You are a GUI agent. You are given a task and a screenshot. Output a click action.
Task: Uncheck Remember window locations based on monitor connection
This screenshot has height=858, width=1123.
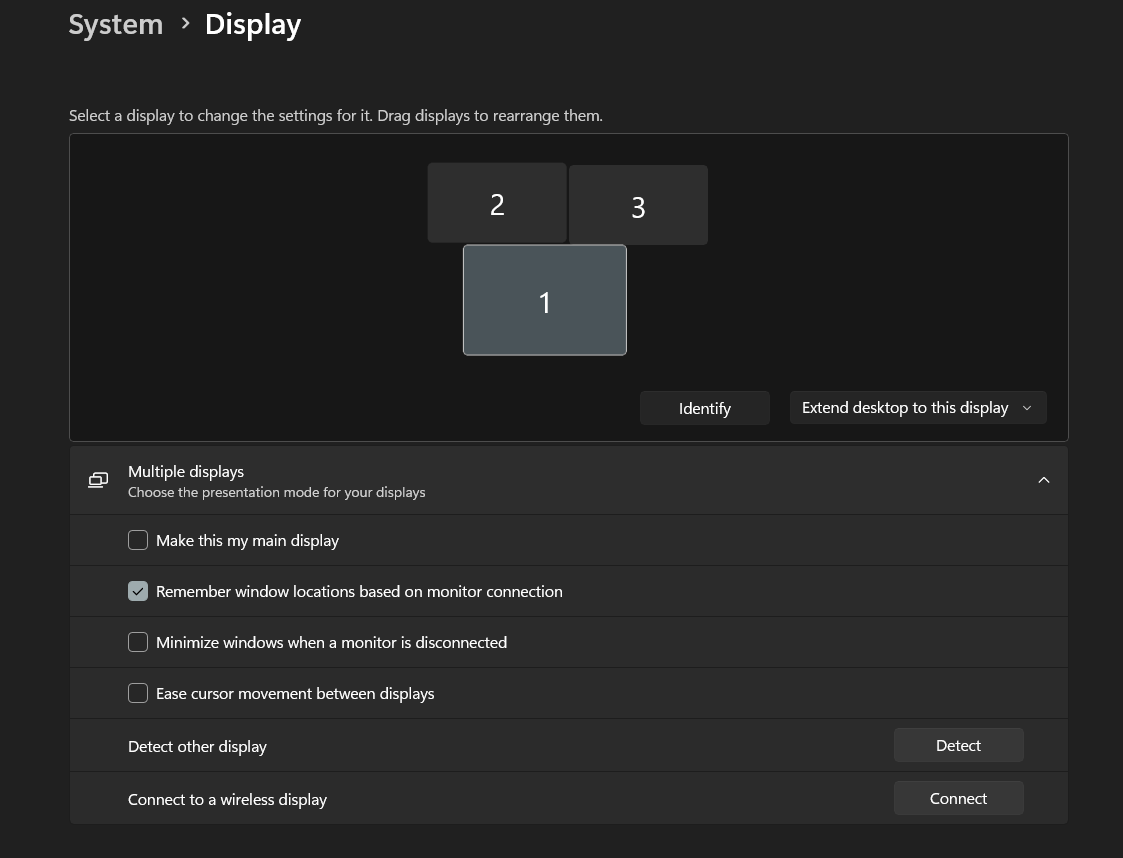tap(138, 591)
